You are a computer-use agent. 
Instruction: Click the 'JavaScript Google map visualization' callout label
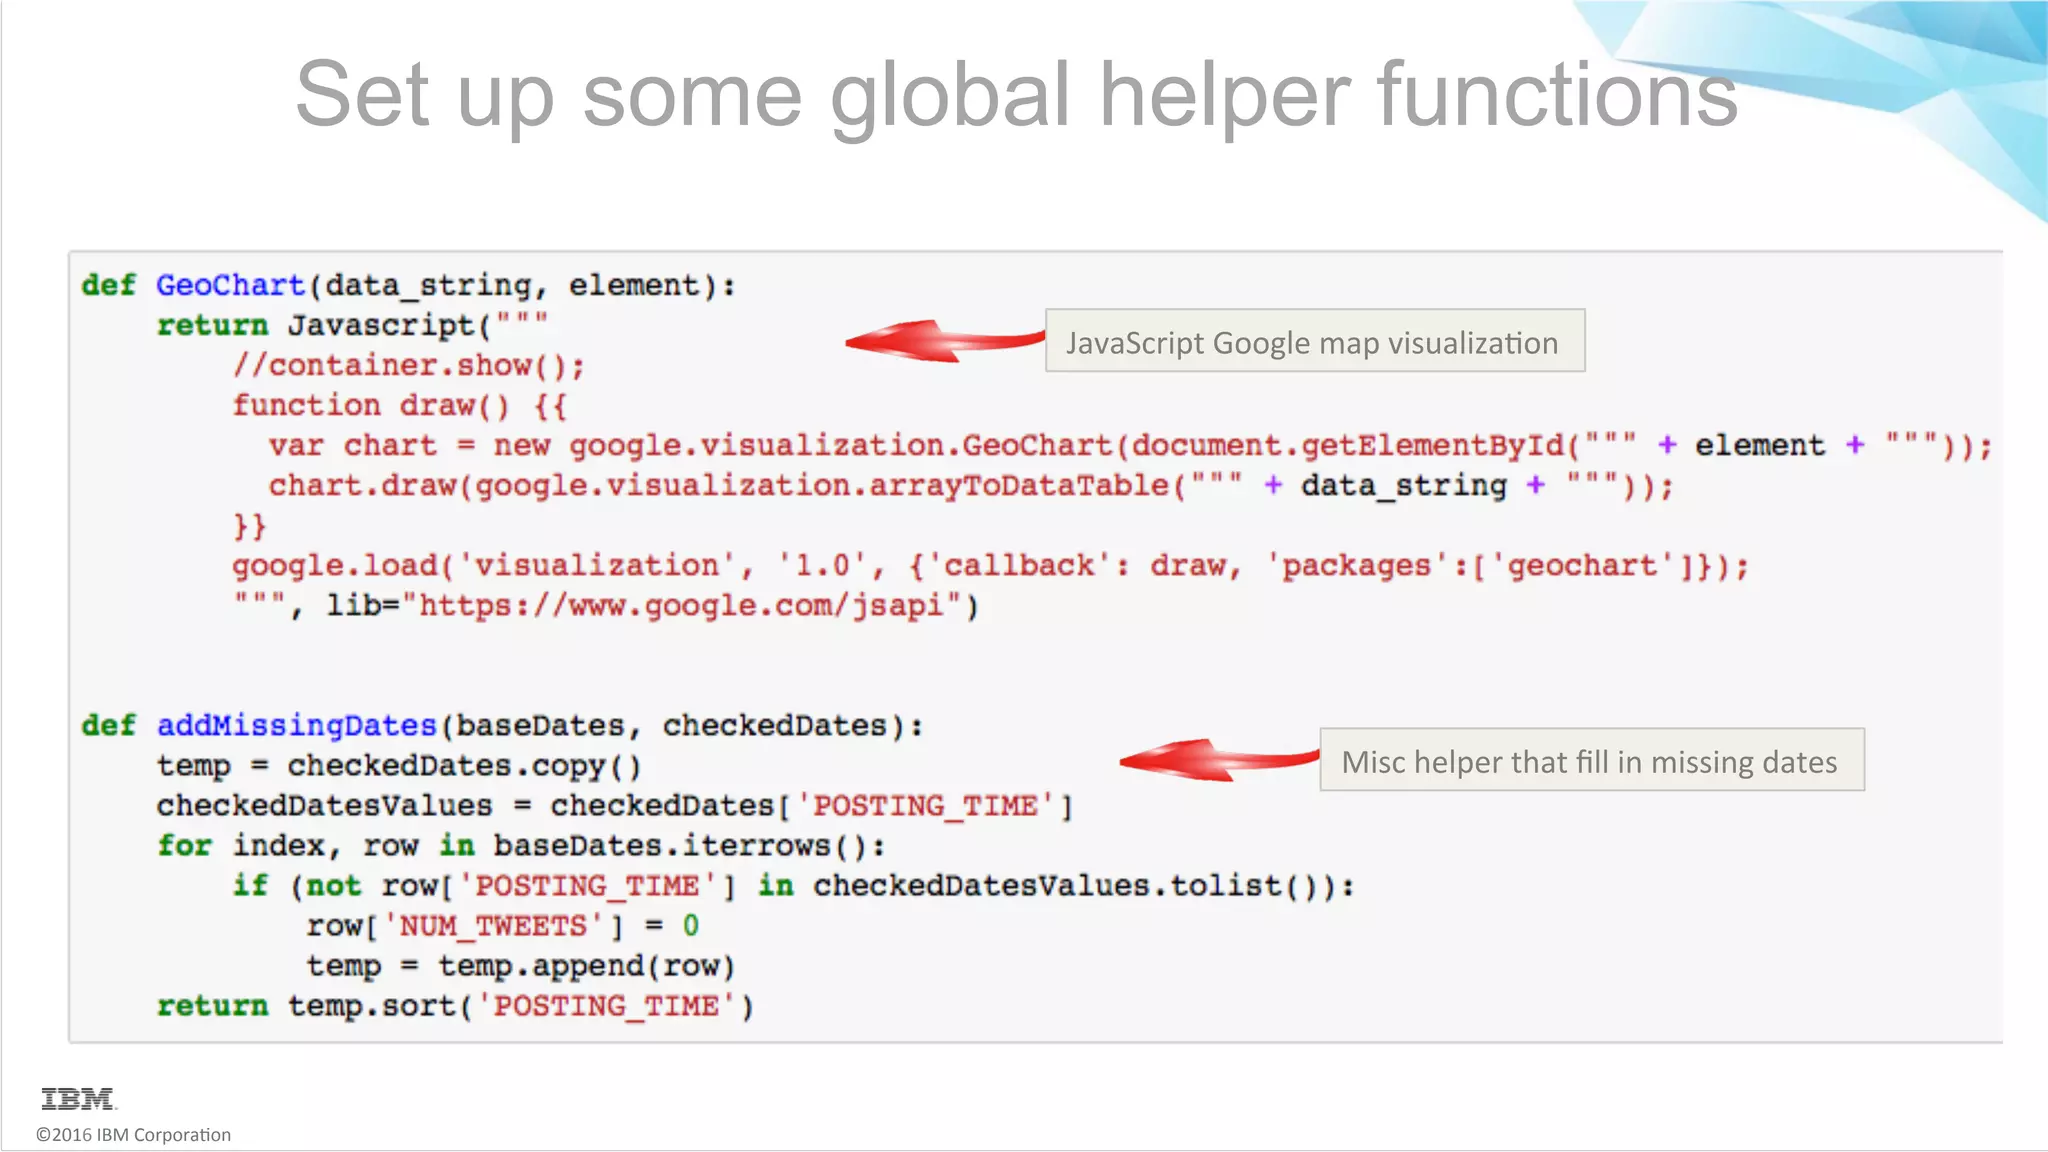coord(1314,342)
